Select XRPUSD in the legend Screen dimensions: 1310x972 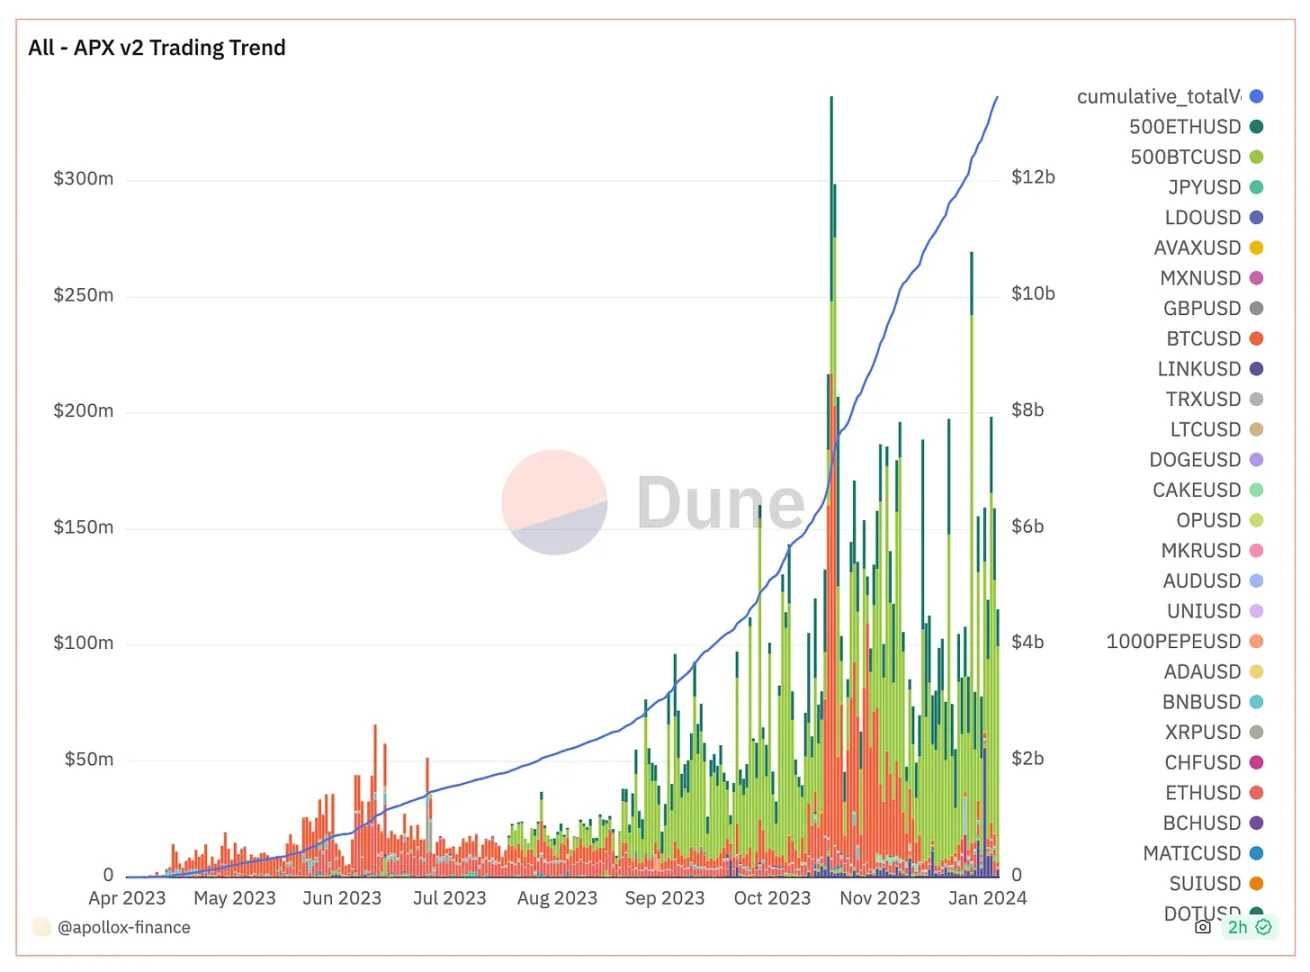coord(1214,732)
